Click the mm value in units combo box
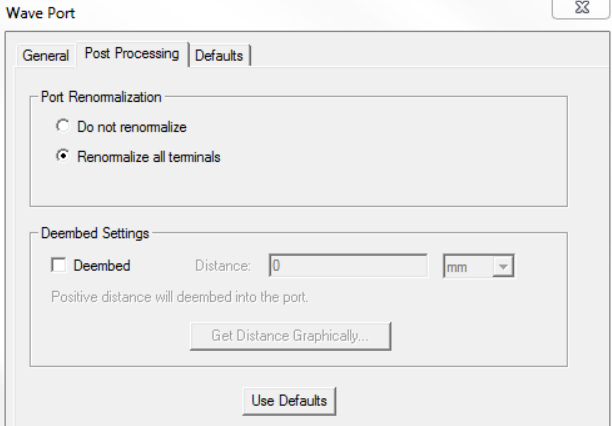The height and width of the screenshot is (426, 612). [467, 266]
